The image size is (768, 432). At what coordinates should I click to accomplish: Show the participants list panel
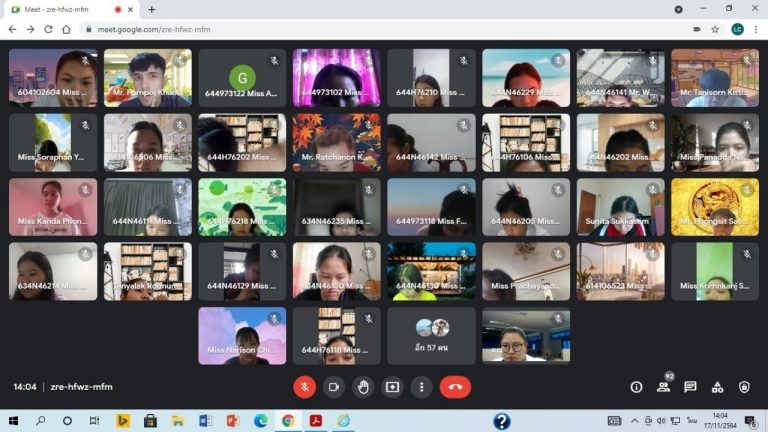click(x=663, y=387)
